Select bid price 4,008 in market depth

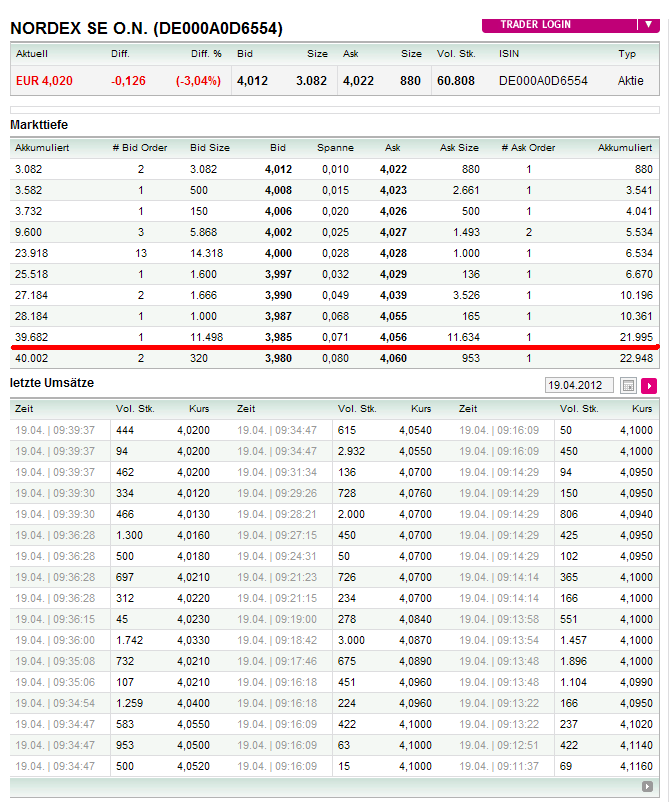click(x=278, y=191)
